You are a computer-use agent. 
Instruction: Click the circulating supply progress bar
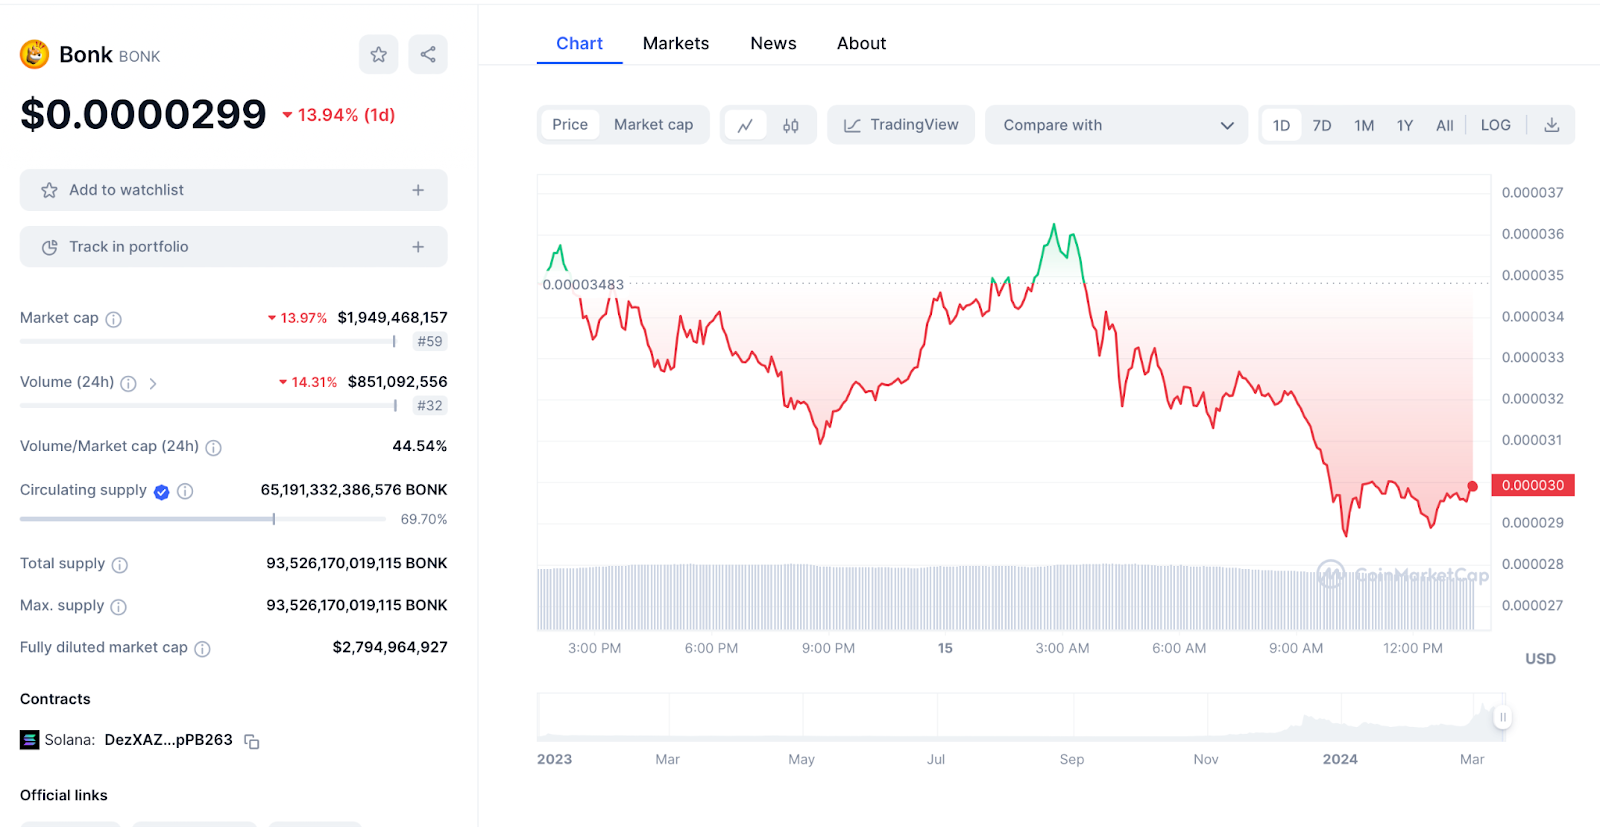click(203, 519)
